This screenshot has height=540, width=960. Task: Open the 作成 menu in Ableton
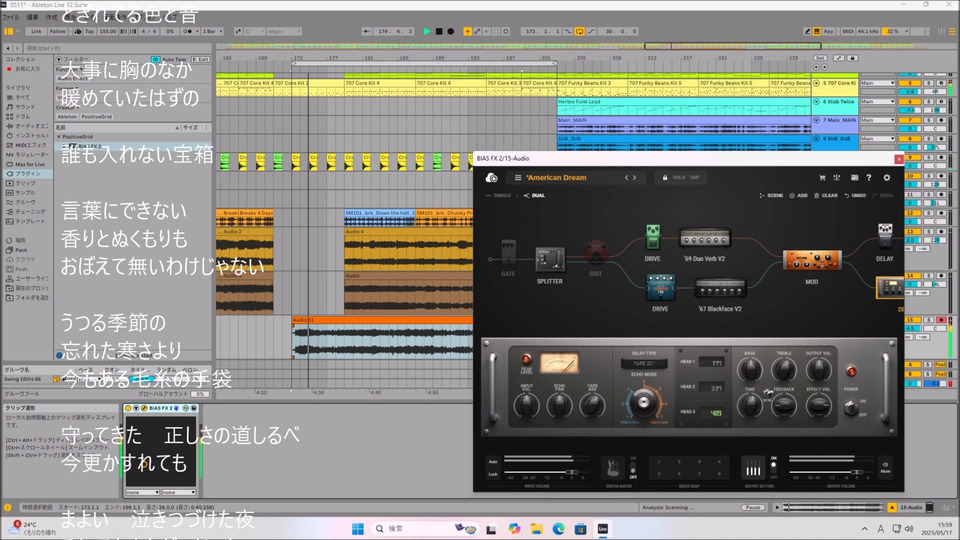(52, 17)
